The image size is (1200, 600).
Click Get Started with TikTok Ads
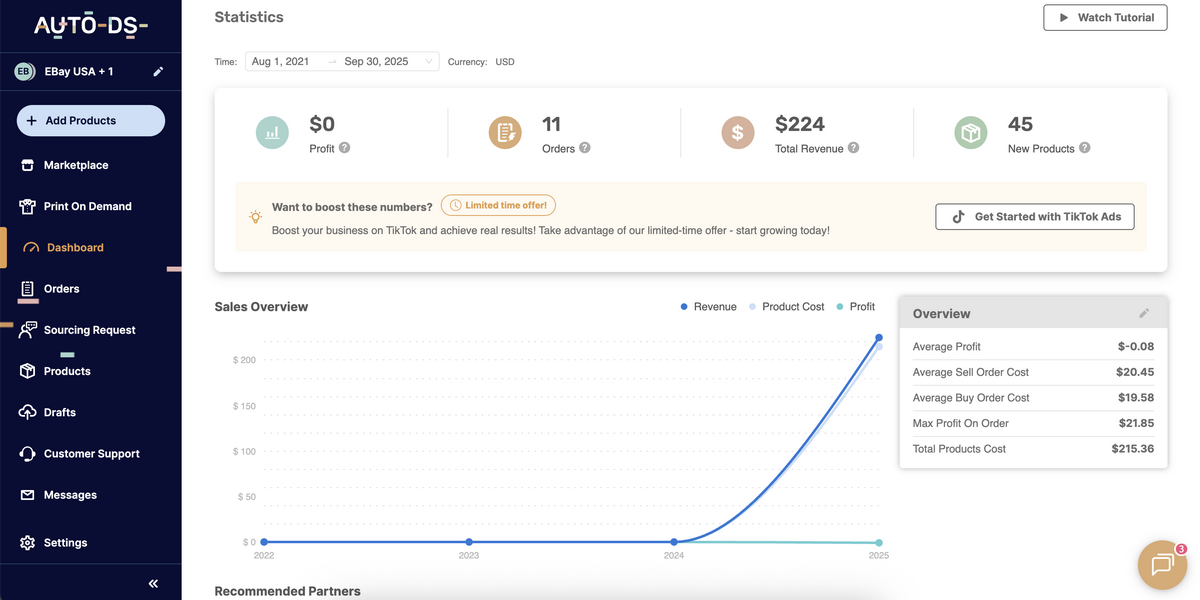[x=1034, y=216]
